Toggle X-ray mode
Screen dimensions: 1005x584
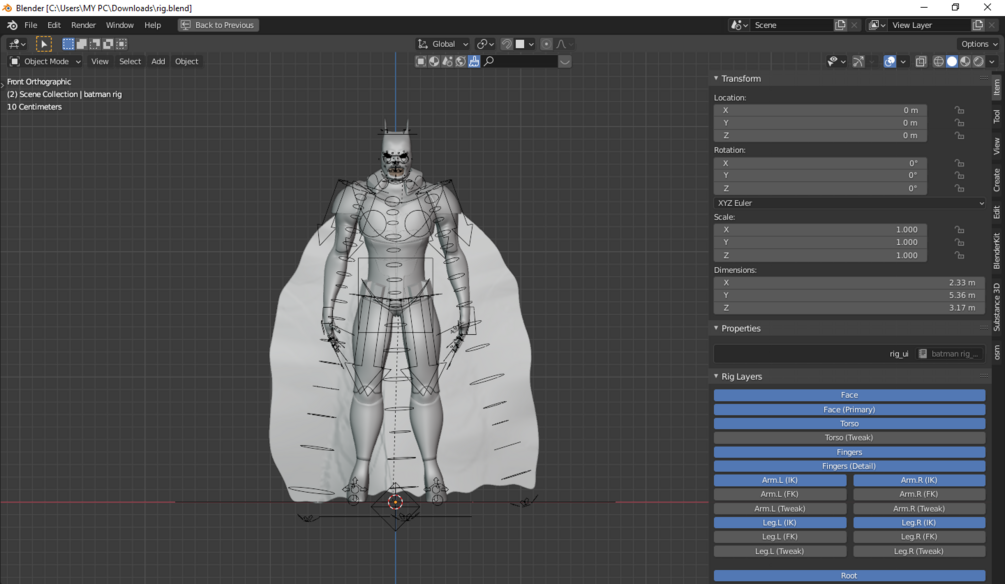coord(921,62)
